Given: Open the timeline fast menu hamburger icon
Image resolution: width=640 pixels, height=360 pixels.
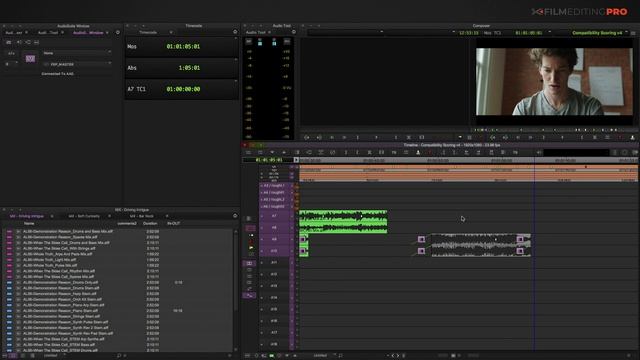Looking at the screenshot, I should click(248, 152).
